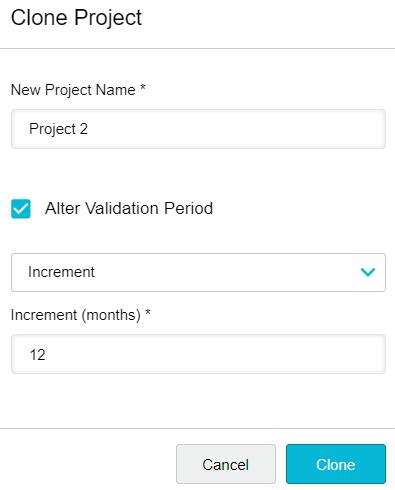Click the Clone button
The height and width of the screenshot is (490, 395).
click(336, 464)
